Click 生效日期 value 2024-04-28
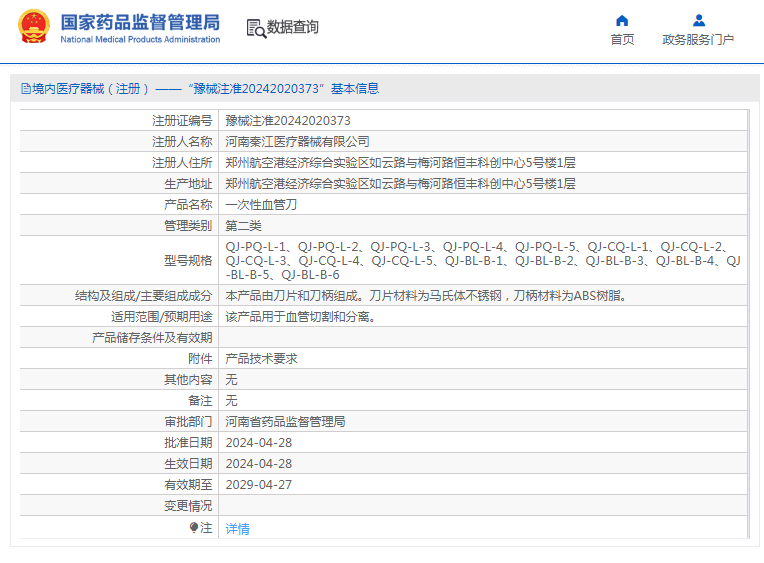 (259, 464)
